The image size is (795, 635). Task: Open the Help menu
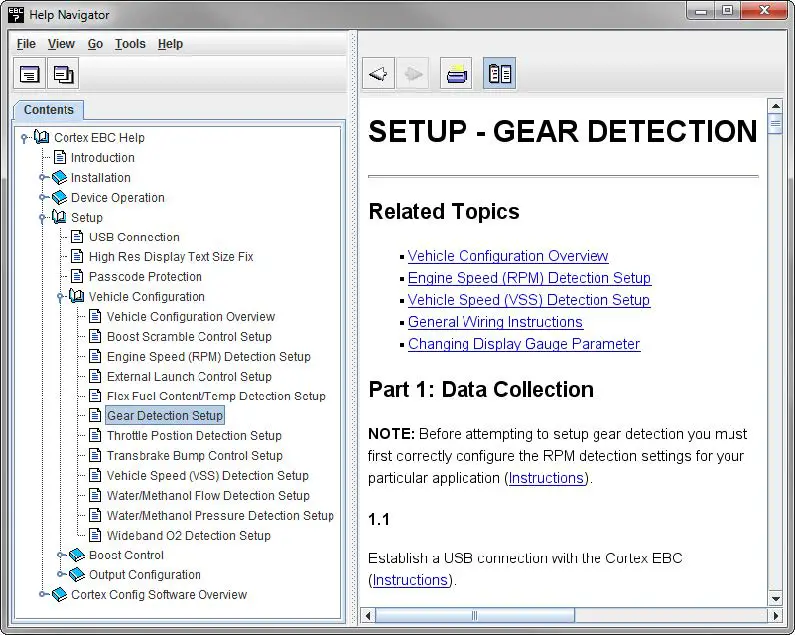pyautogui.click(x=170, y=44)
